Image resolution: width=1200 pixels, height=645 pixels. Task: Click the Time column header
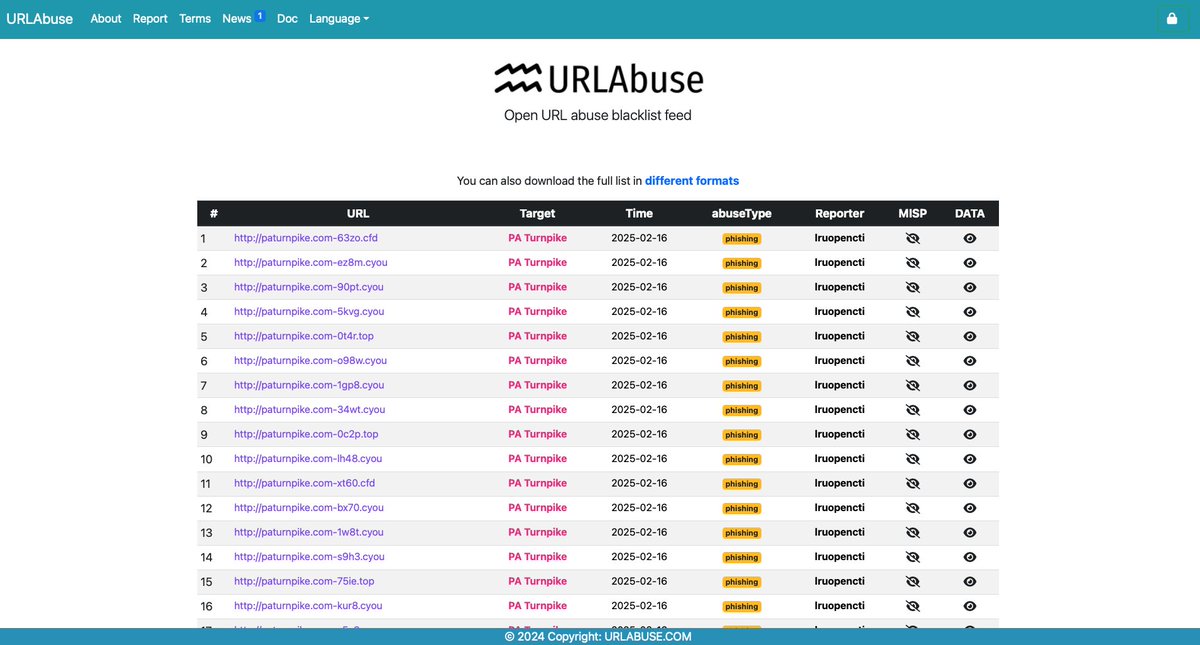[639, 213]
